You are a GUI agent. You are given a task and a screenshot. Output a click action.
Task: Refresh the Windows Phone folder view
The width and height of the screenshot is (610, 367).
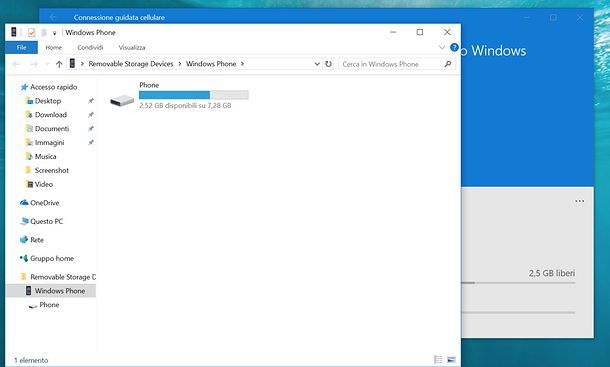(329, 64)
